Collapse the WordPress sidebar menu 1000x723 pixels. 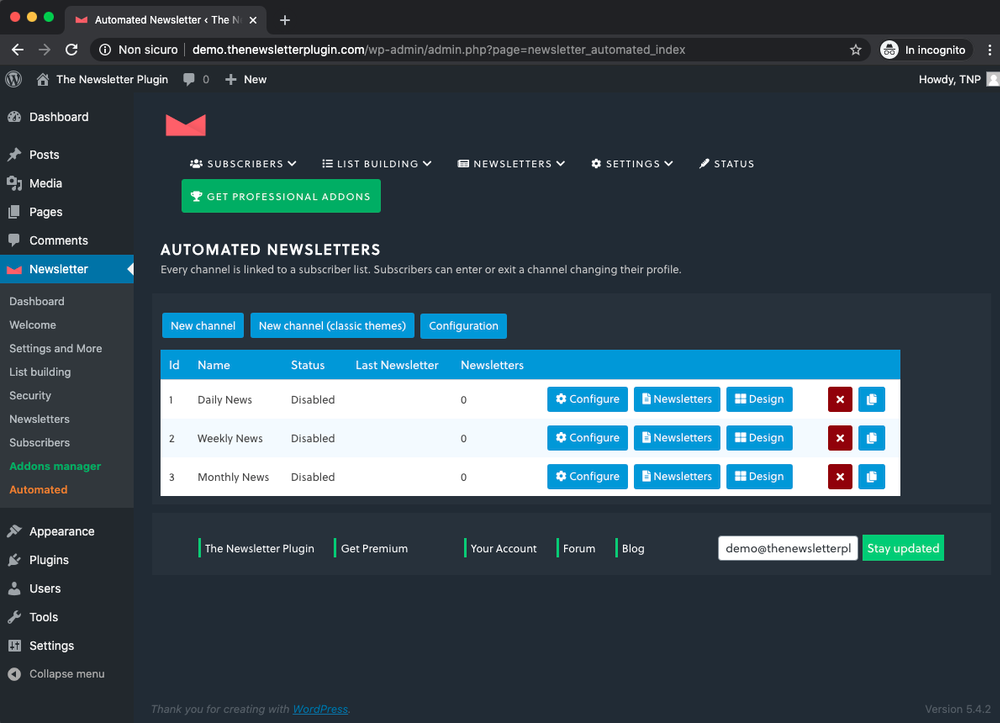click(56, 674)
